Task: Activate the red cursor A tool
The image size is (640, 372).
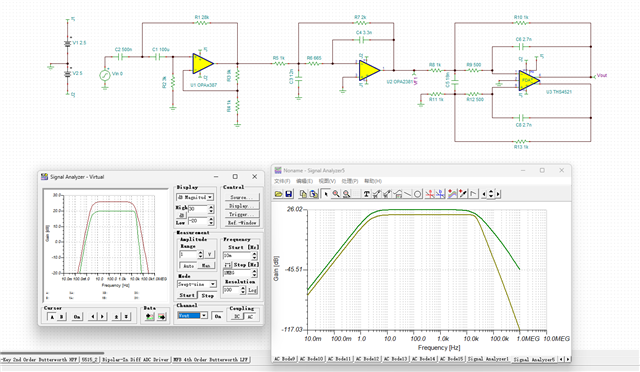Action: point(429,194)
